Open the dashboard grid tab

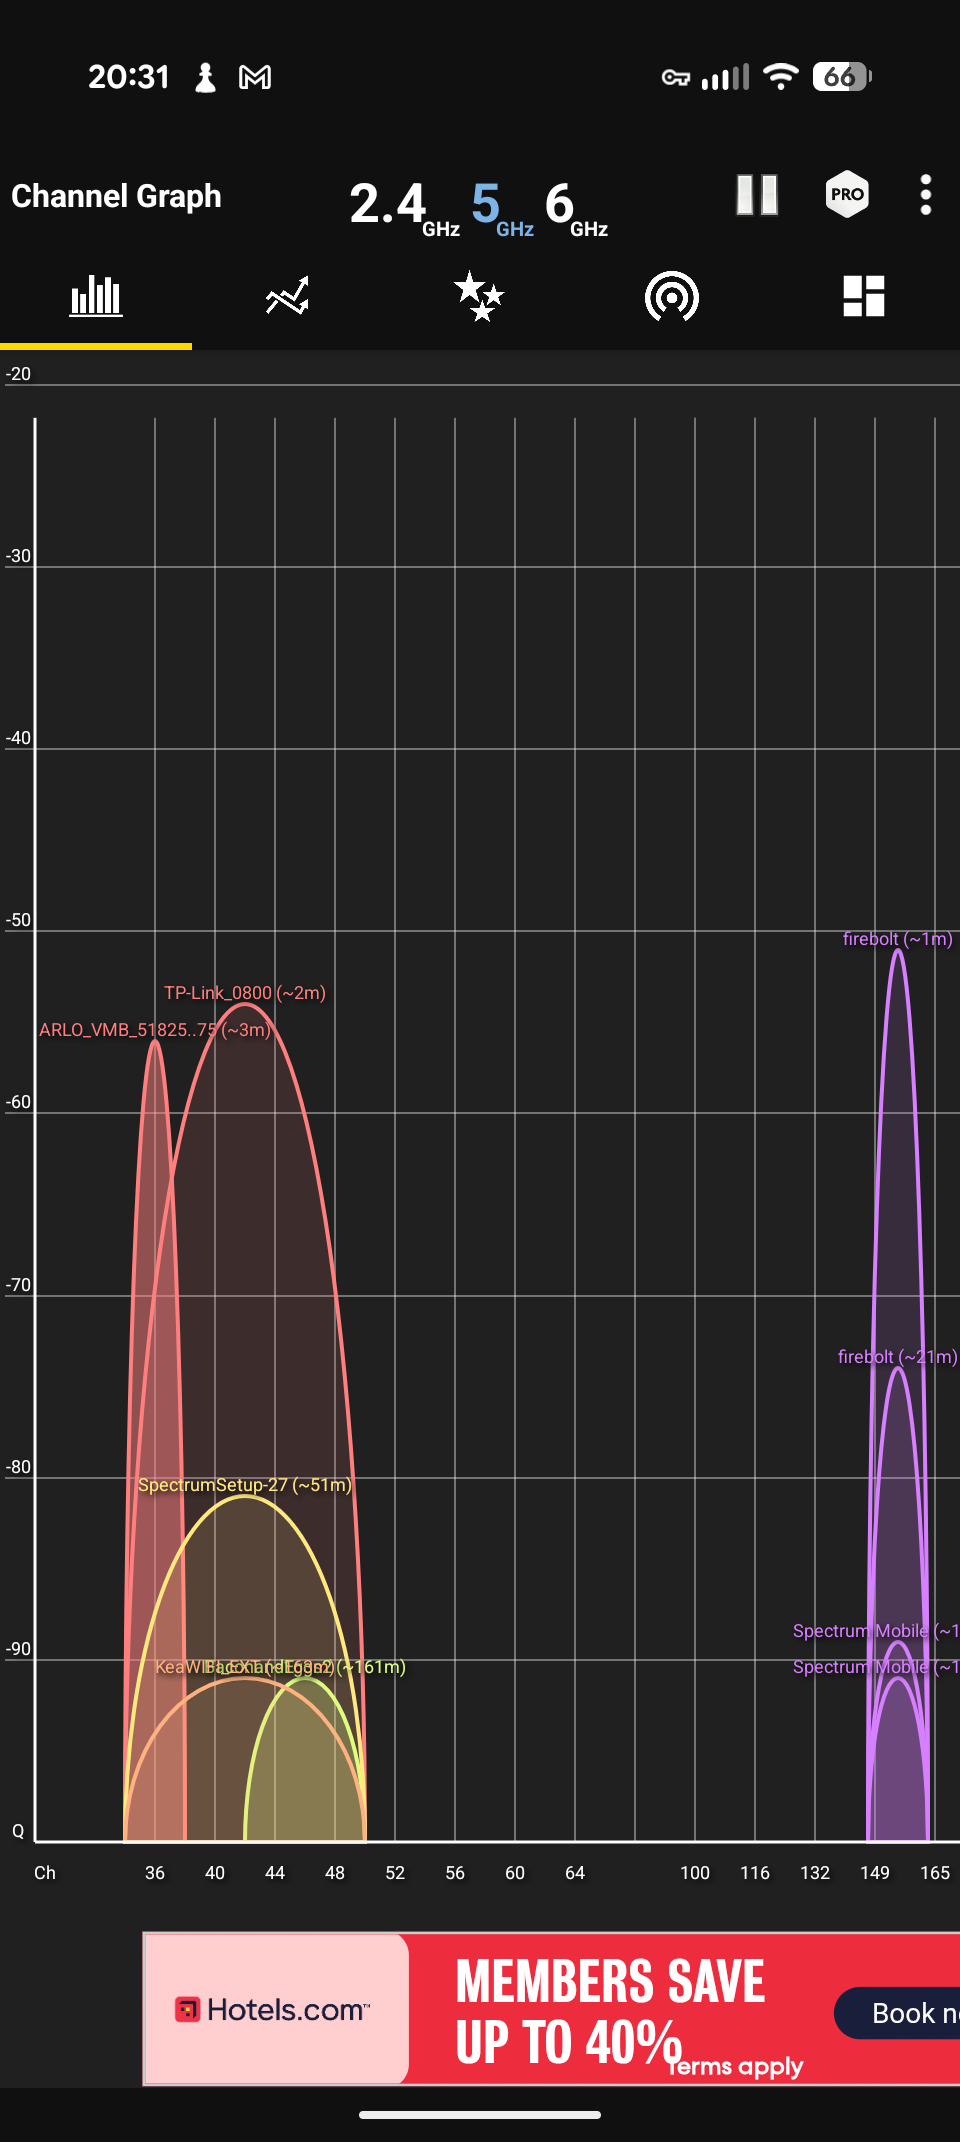click(863, 297)
